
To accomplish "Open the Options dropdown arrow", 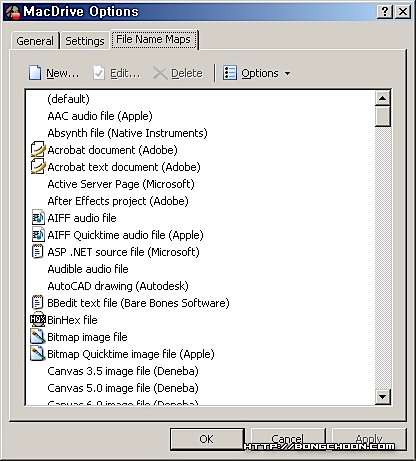I will point(287,73).
